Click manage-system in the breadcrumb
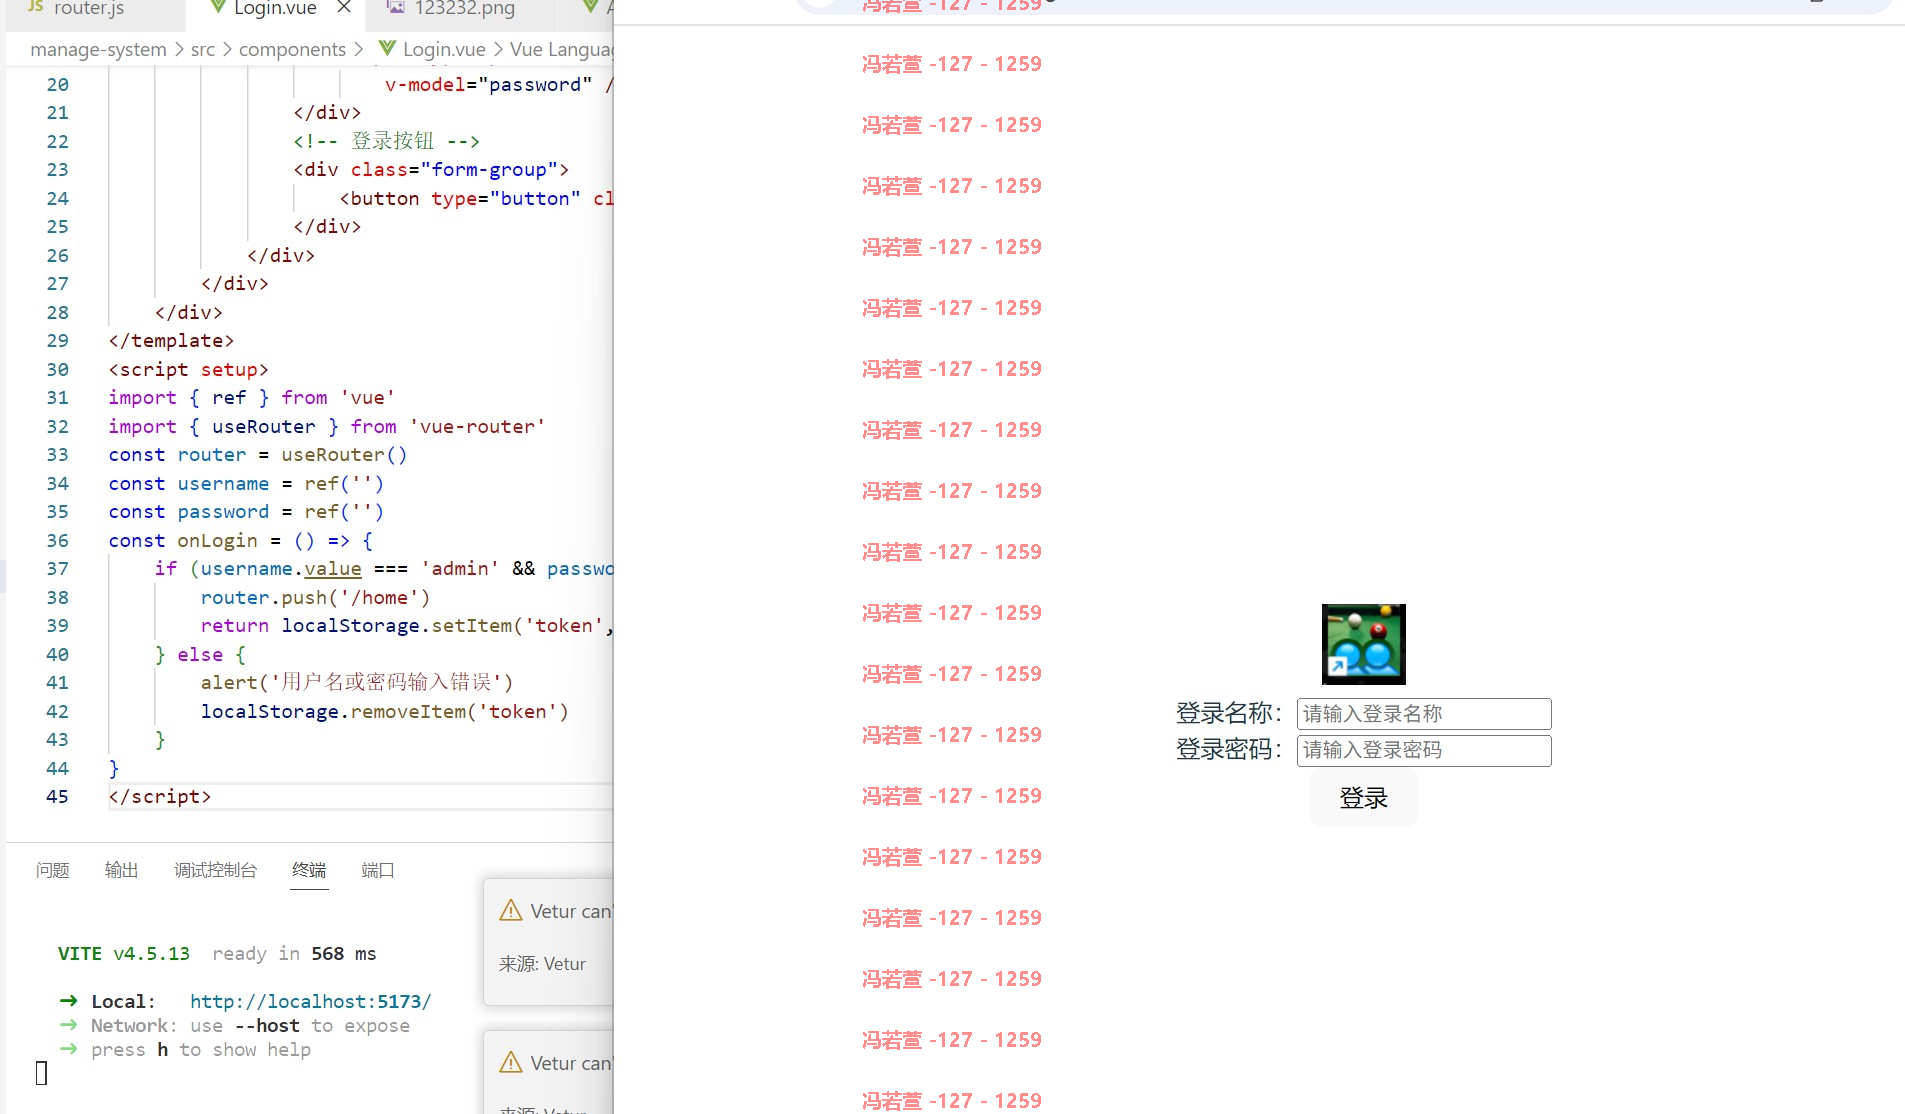1905x1114 pixels. [98, 49]
